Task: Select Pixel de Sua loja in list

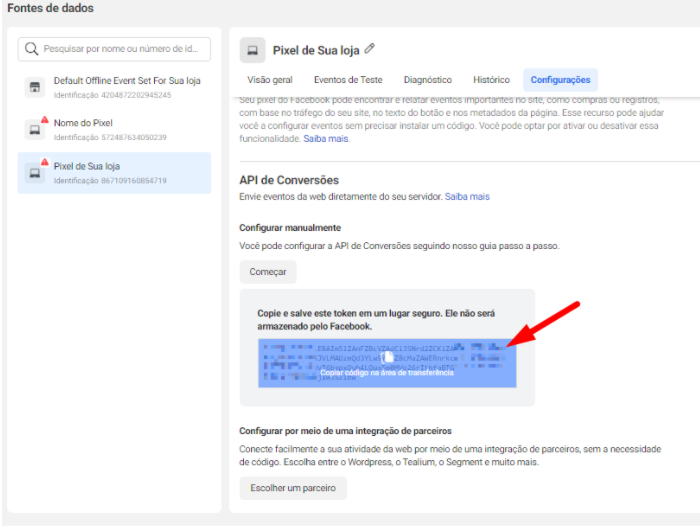Action: [114, 173]
